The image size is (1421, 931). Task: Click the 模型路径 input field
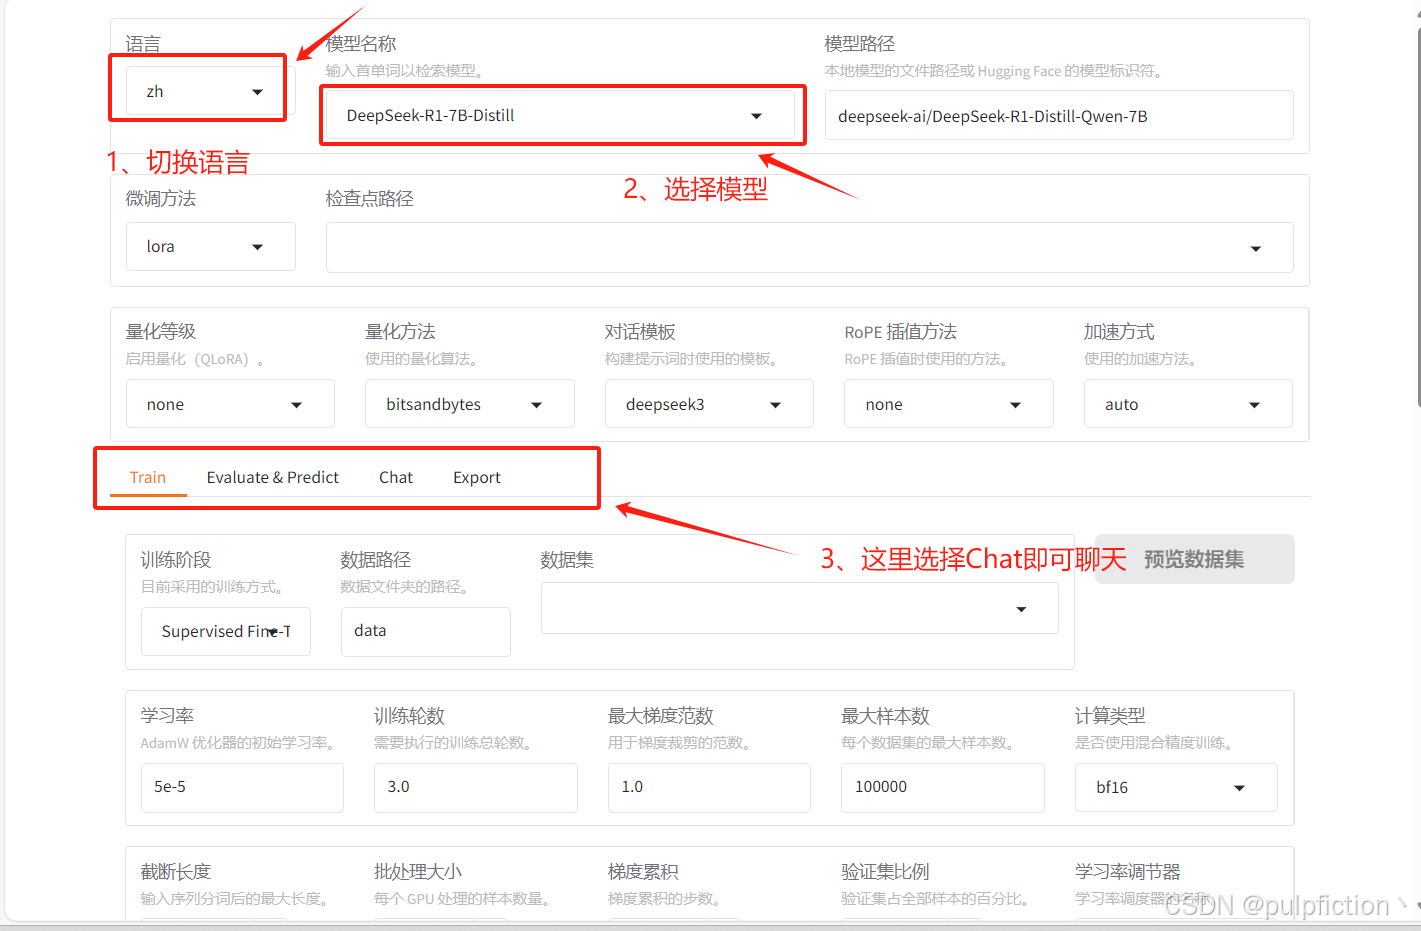(x=1059, y=116)
